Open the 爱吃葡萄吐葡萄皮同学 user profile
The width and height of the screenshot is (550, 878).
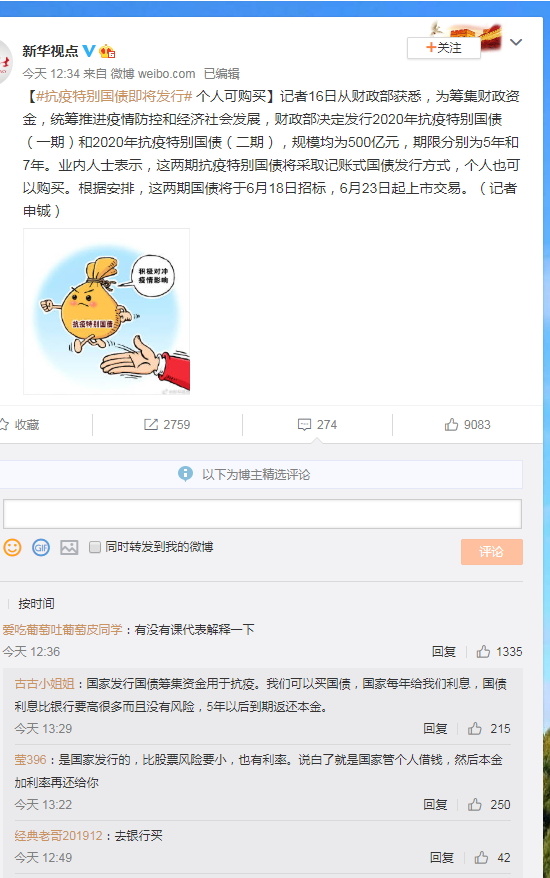62,629
